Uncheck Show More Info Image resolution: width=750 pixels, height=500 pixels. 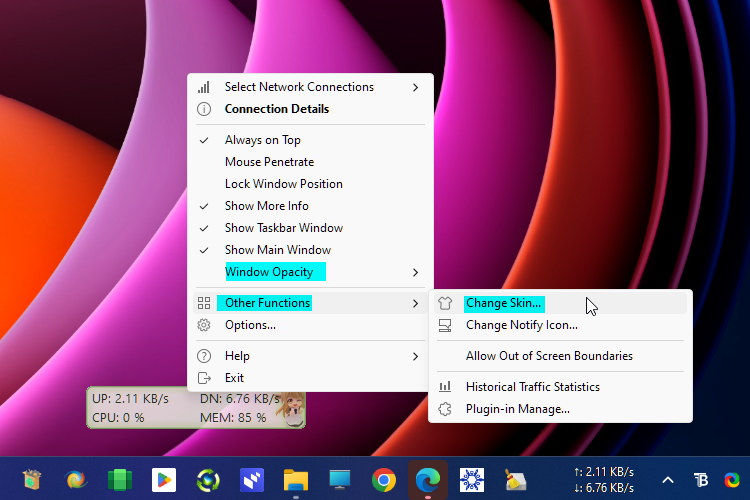[x=310, y=206]
